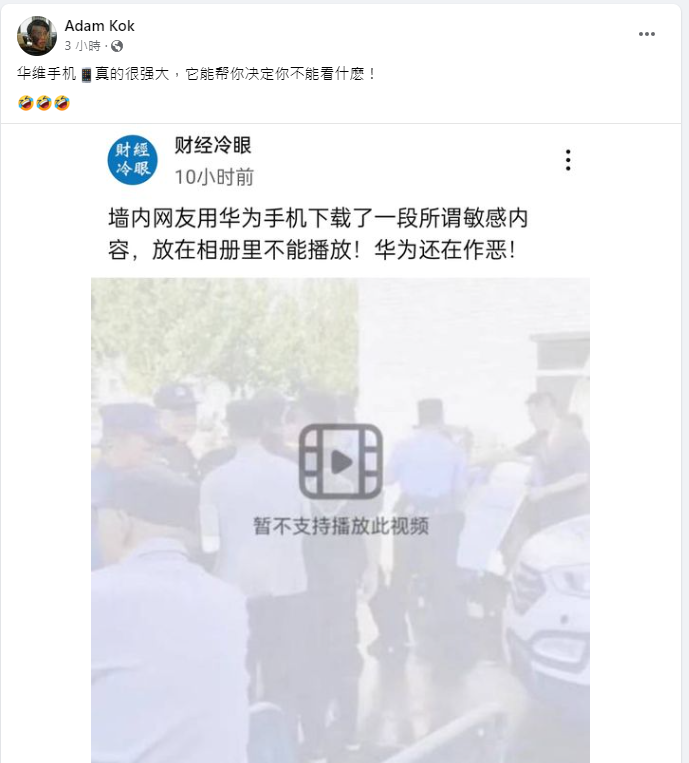Open the post's three-dot options menu

tap(647, 34)
